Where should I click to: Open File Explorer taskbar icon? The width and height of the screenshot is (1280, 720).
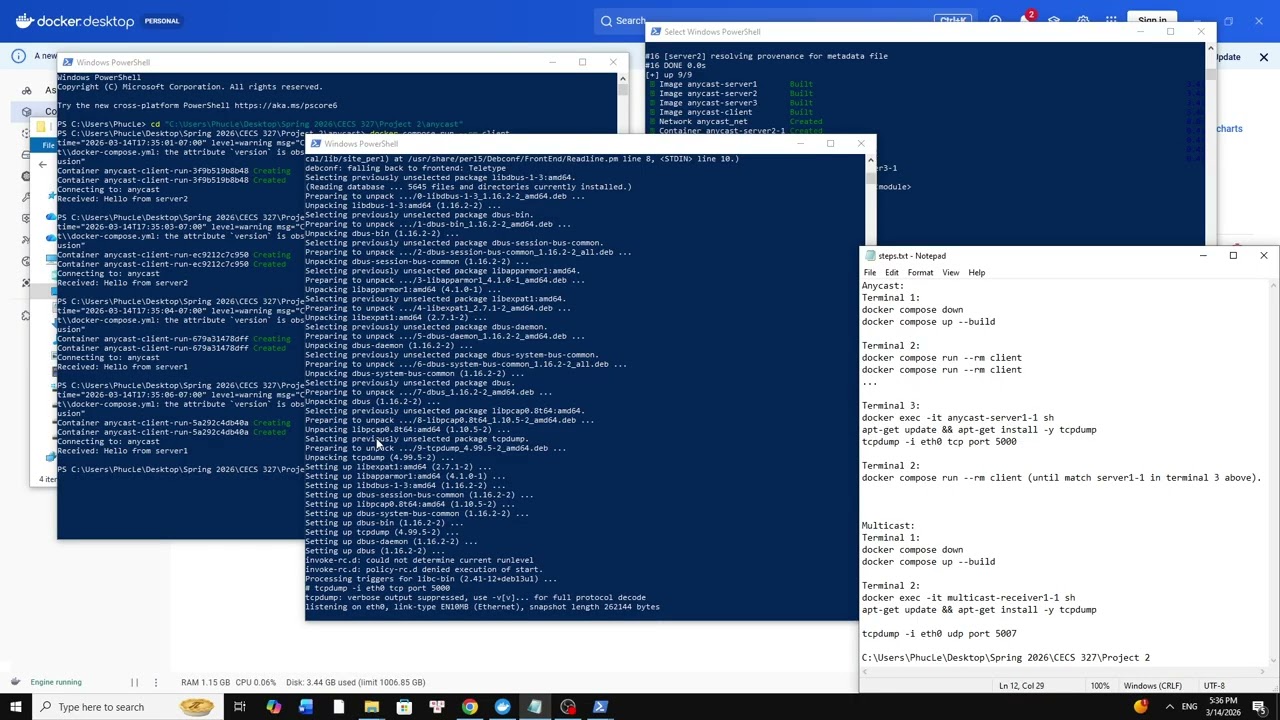(x=371, y=707)
